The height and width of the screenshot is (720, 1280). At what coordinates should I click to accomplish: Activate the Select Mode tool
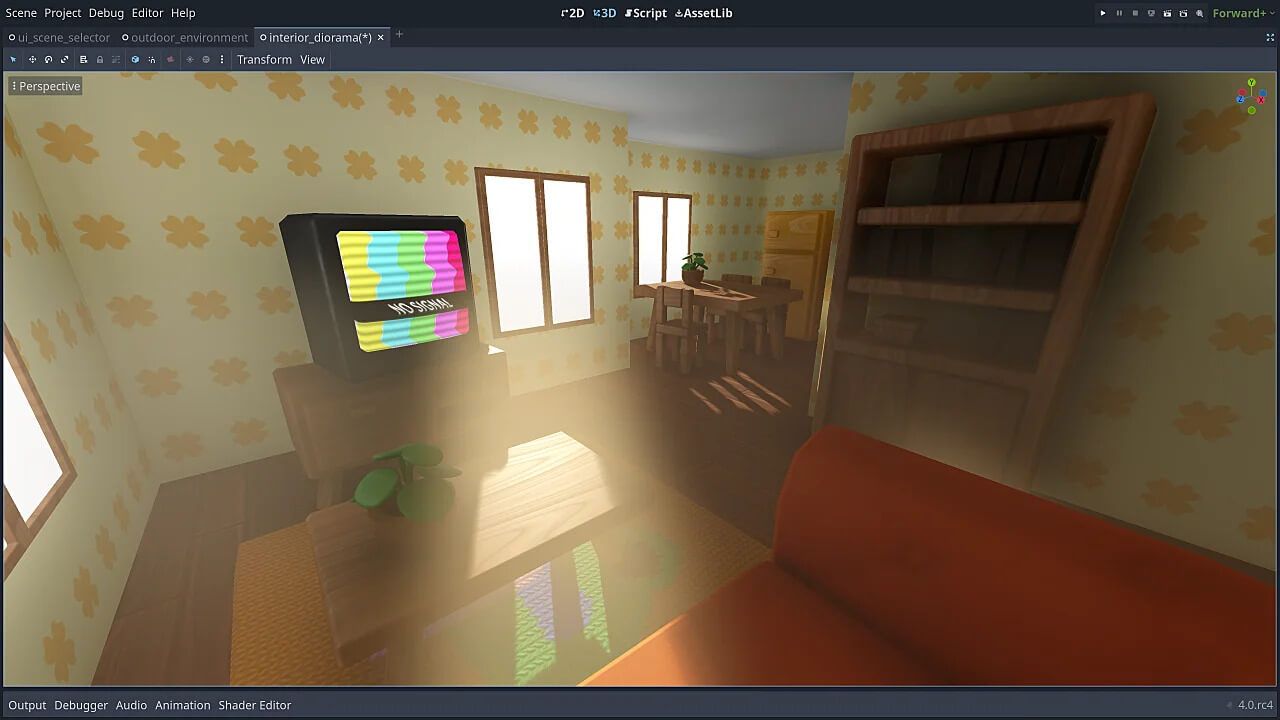coord(13,59)
